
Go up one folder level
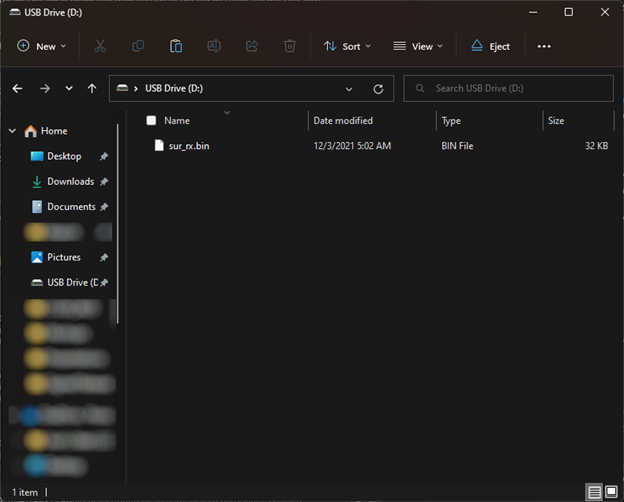click(x=92, y=88)
